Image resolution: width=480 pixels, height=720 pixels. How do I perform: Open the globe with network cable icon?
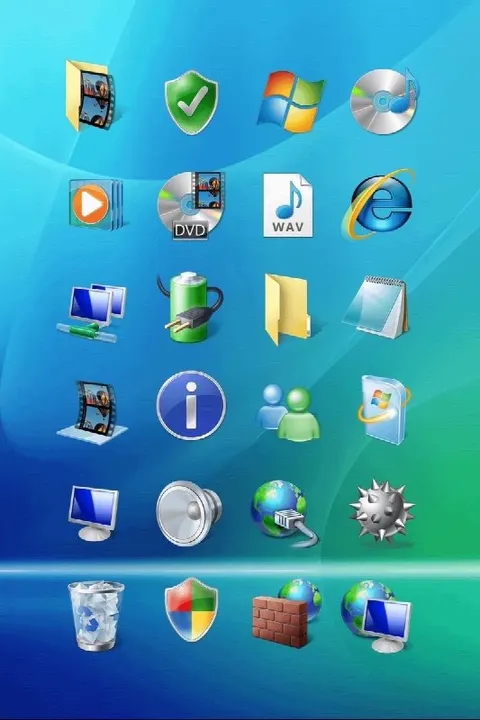pos(285,513)
